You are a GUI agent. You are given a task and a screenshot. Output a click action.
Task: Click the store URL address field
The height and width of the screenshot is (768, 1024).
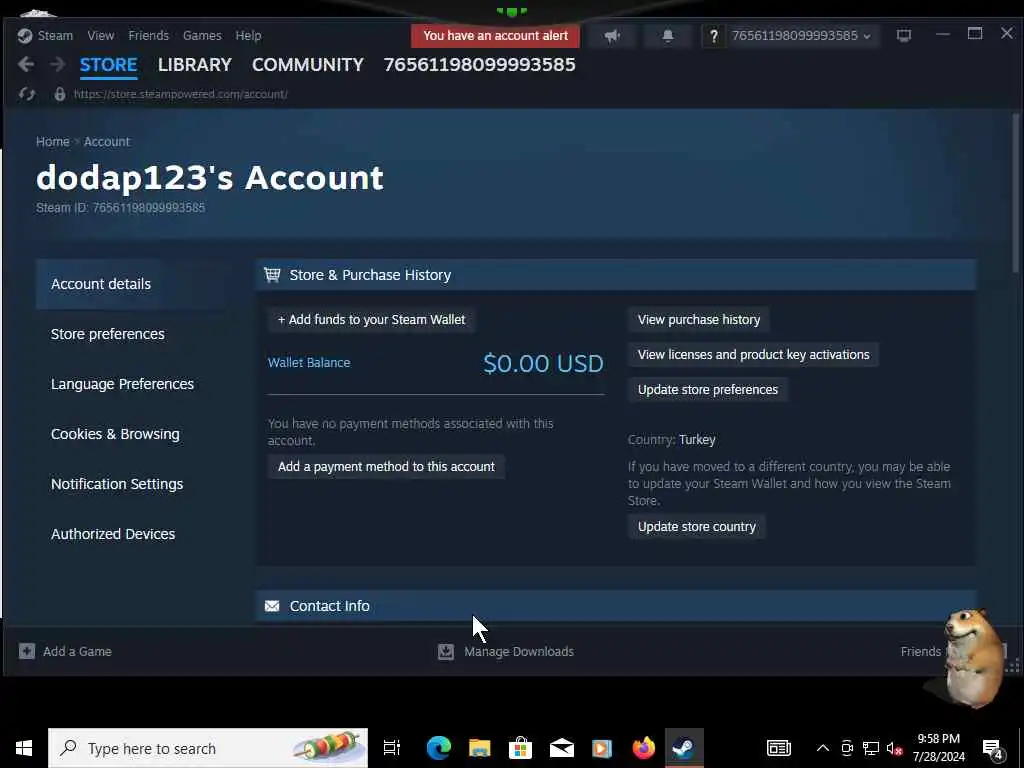click(180, 94)
